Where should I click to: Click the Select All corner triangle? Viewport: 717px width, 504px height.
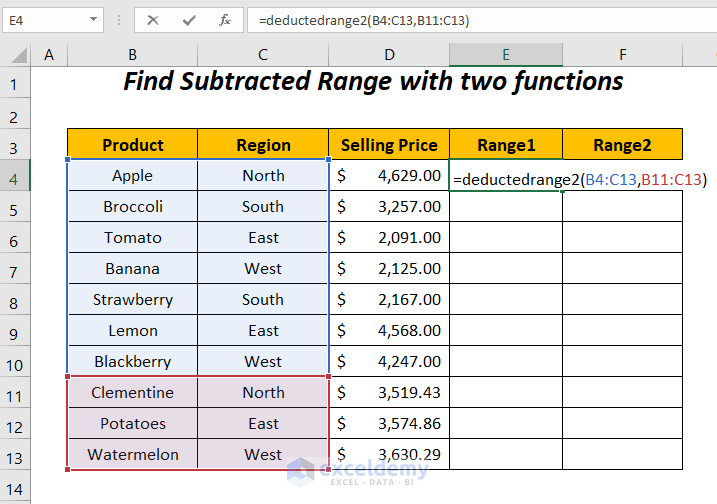(x=16, y=55)
